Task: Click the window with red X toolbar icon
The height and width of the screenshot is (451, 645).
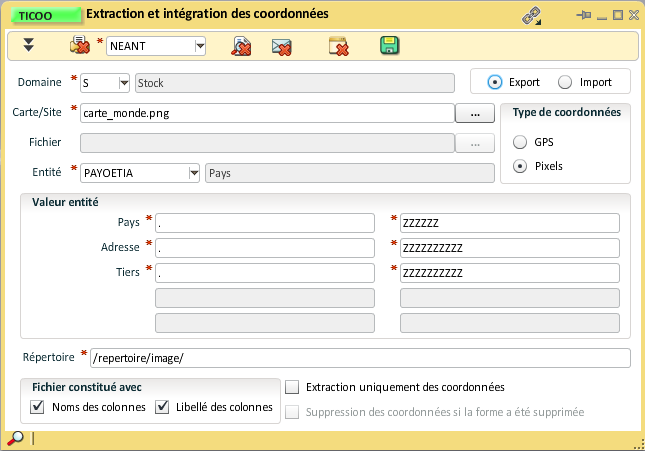Action: pyautogui.click(x=338, y=45)
